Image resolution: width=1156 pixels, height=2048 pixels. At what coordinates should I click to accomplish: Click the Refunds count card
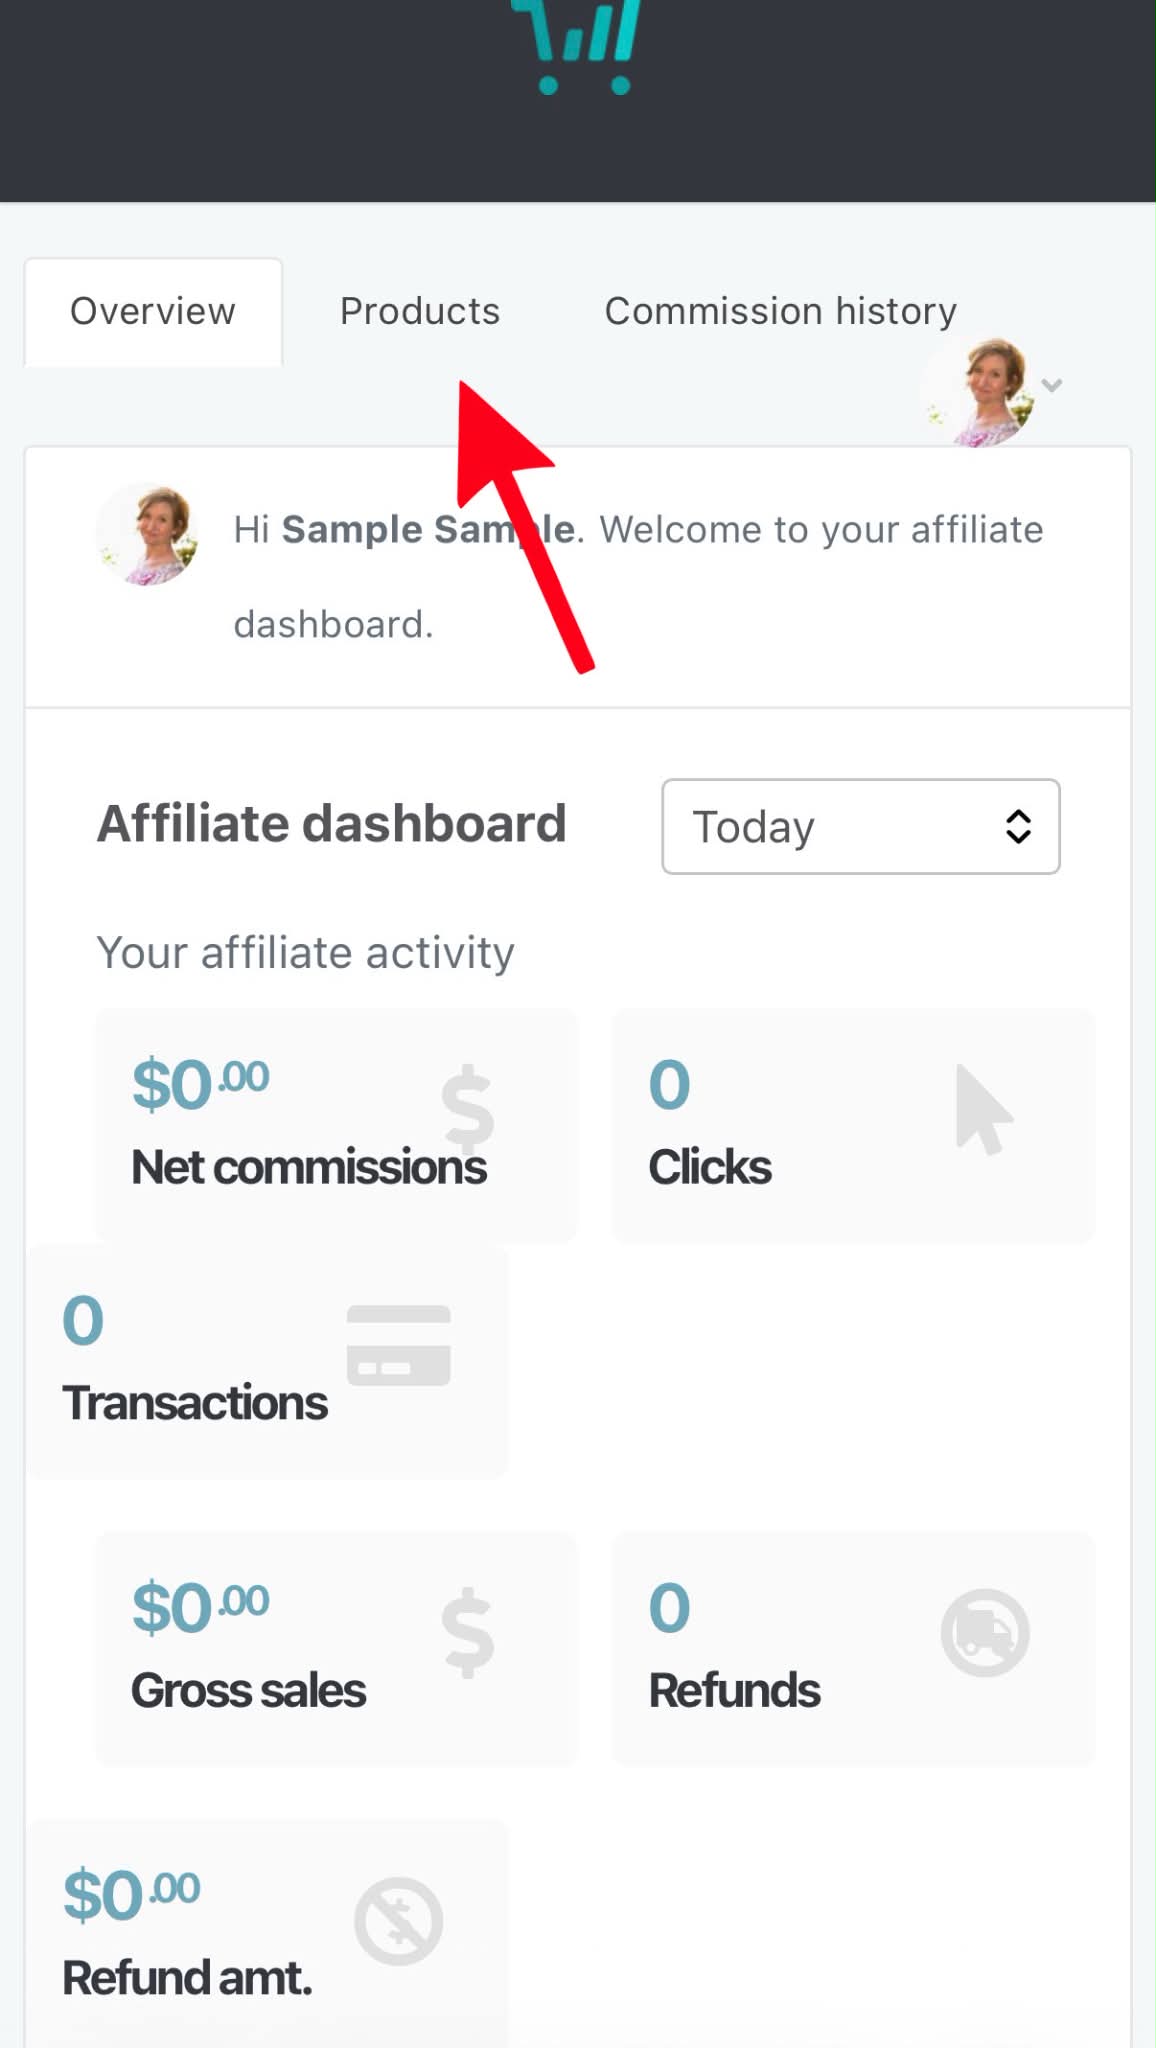[x=854, y=1648]
